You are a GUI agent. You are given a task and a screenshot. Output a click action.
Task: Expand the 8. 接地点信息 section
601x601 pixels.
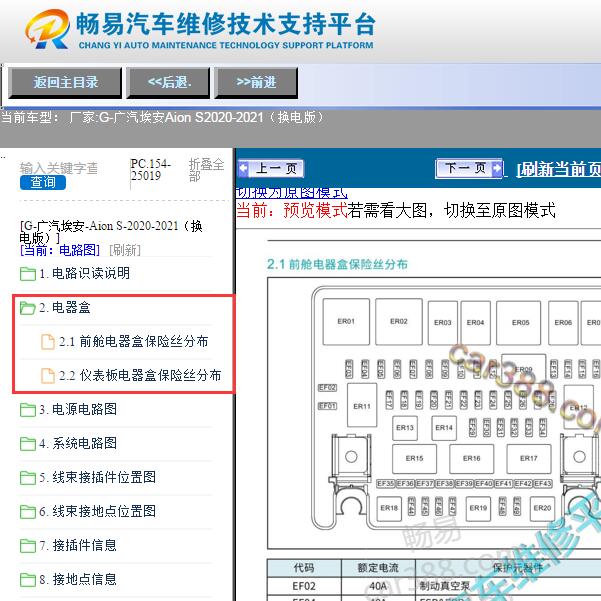pyautogui.click(x=78, y=580)
